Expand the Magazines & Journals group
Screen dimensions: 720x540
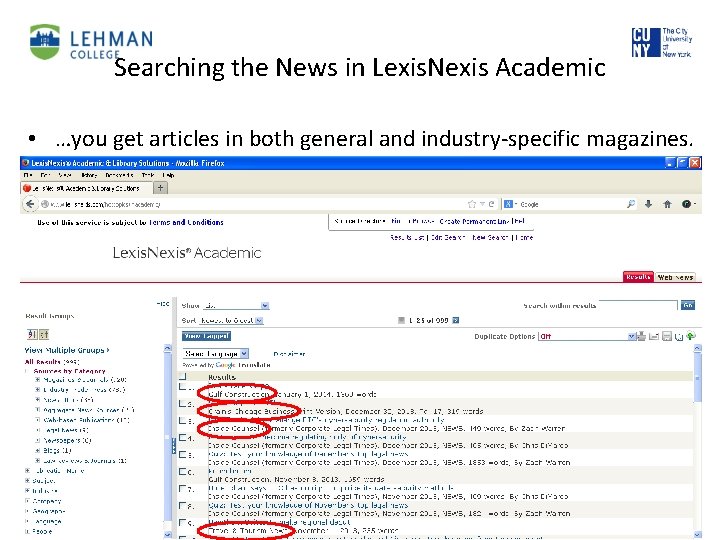coord(38,380)
